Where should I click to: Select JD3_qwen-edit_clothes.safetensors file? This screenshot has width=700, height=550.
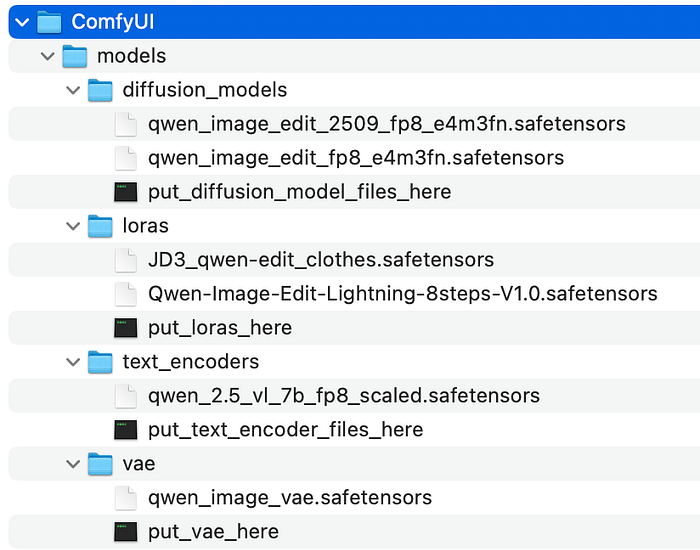320,260
